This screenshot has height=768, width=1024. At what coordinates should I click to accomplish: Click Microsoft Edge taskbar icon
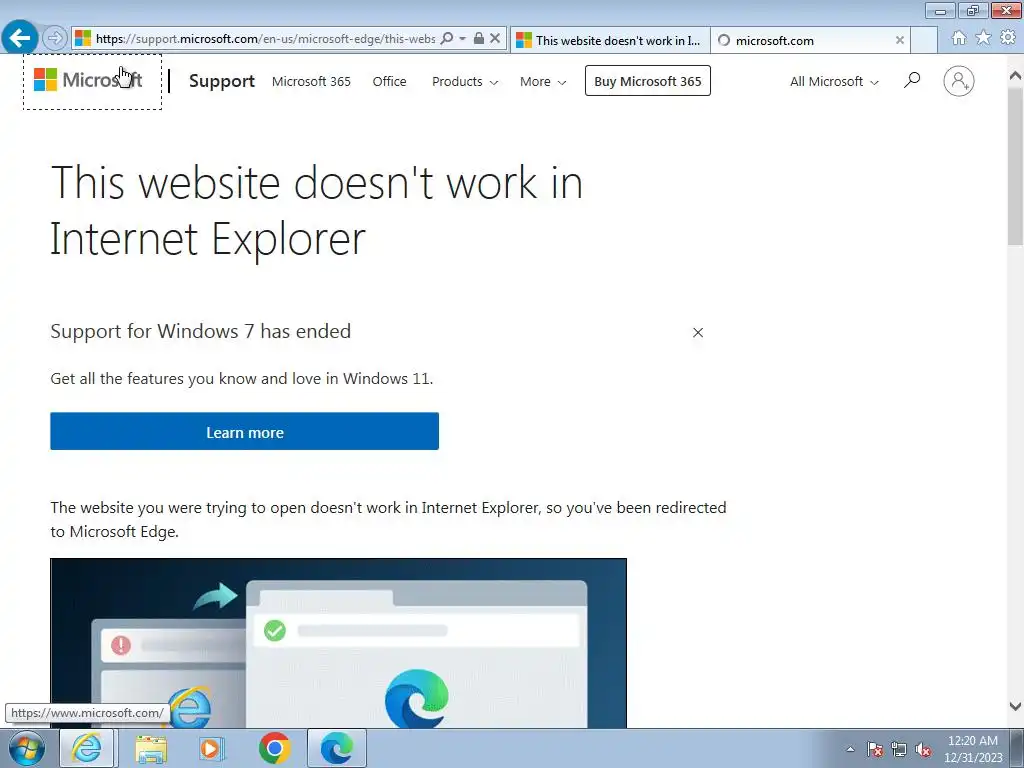(x=336, y=748)
